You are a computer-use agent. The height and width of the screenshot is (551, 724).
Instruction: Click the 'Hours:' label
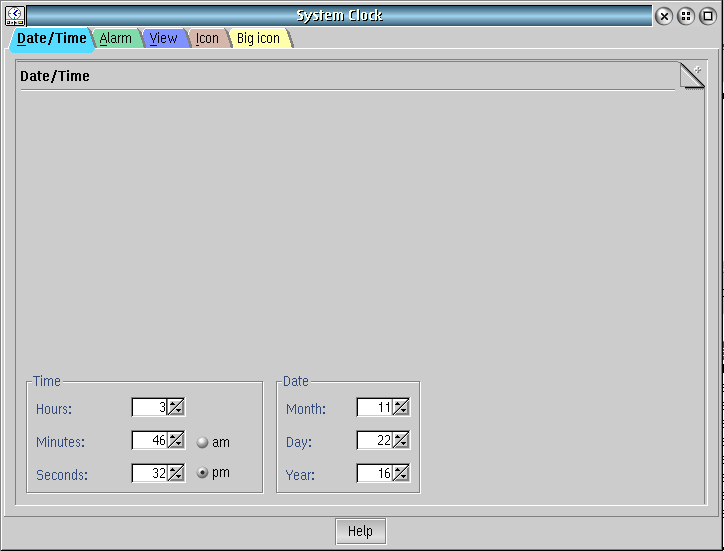click(54, 409)
